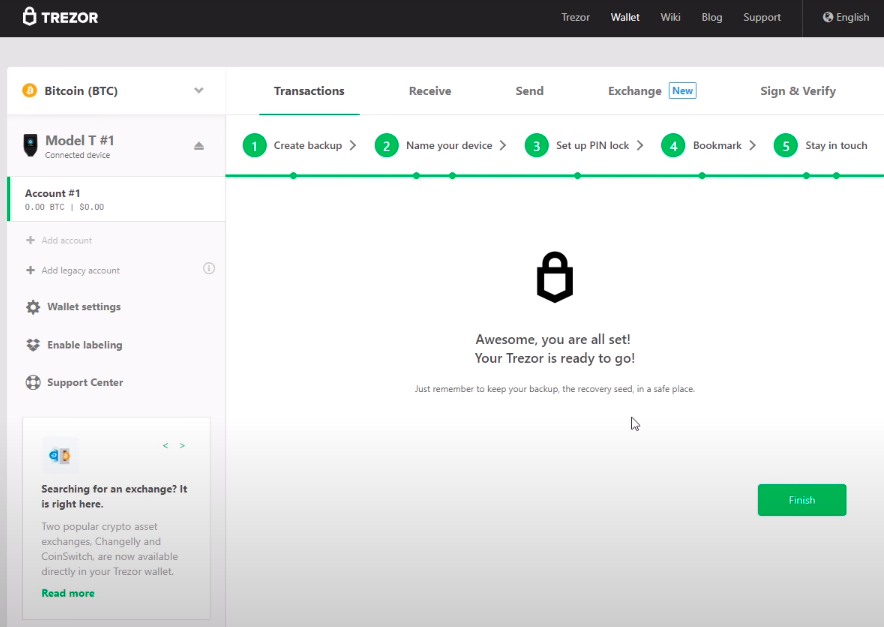
Task: Click chevron after Name your device
Action: pyautogui.click(x=503, y=145)
